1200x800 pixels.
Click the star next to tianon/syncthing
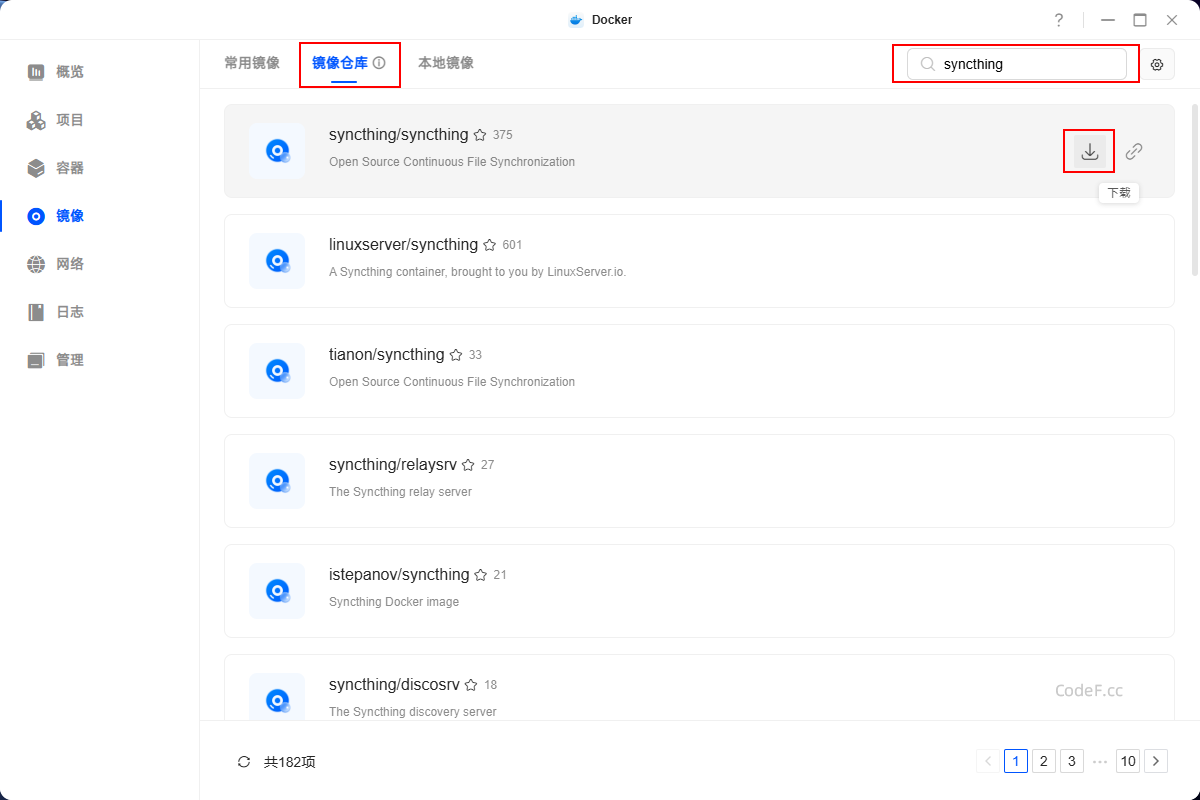point(456,355)
